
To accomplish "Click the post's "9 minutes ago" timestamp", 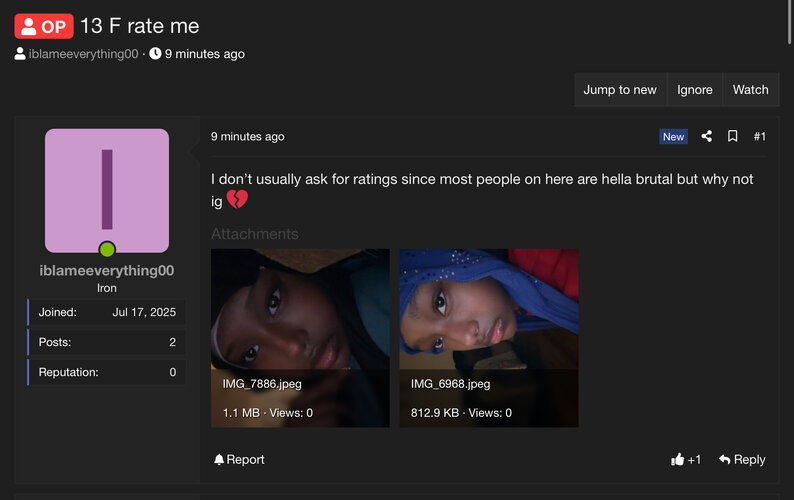I will coord(247,137).
